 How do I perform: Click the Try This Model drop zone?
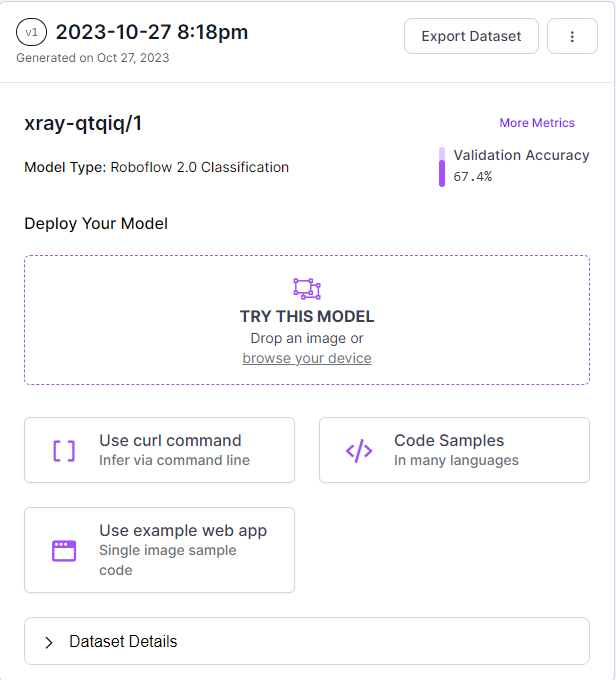pos(307,320)
